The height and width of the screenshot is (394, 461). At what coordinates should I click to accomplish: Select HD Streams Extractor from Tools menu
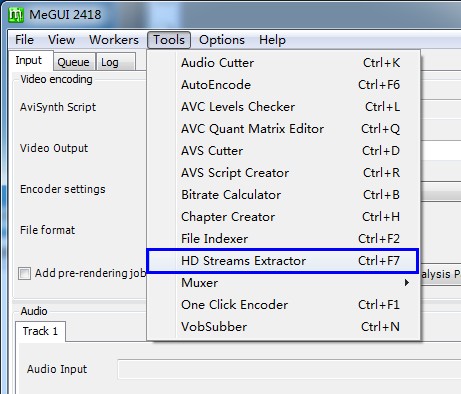(283, 261)
